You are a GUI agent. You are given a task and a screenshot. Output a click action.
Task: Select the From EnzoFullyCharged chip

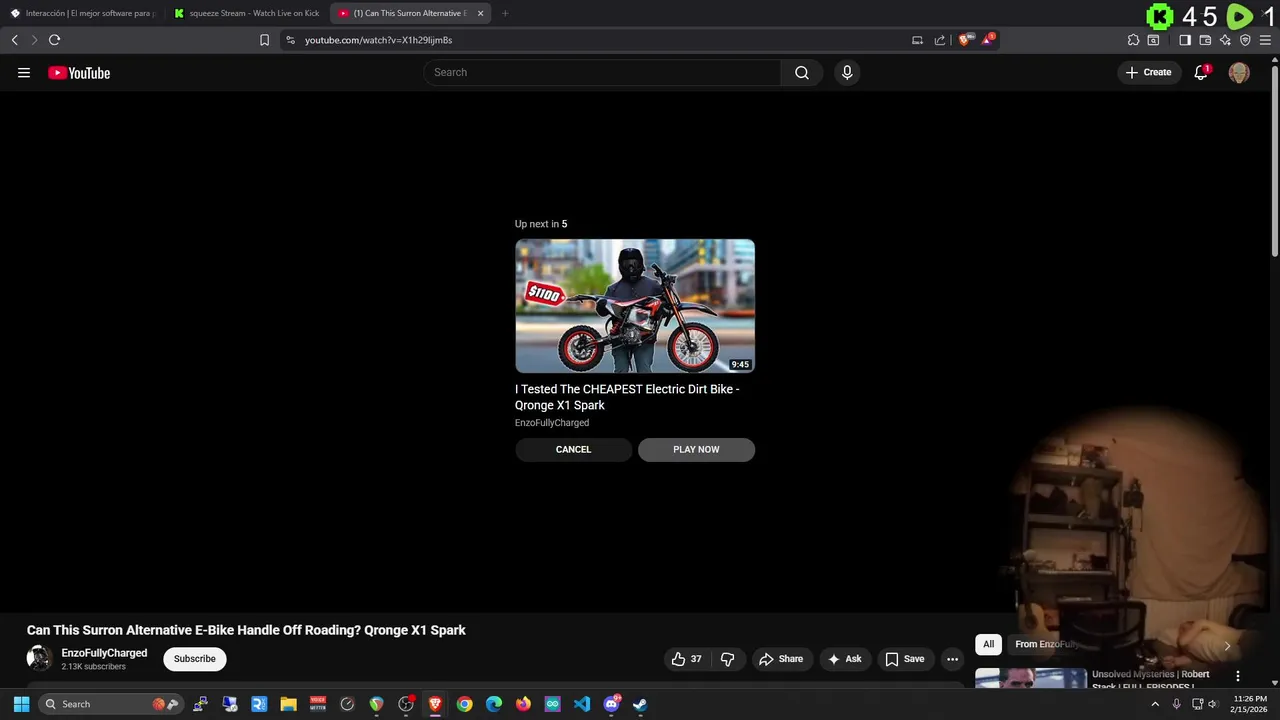pos(1046,644)
